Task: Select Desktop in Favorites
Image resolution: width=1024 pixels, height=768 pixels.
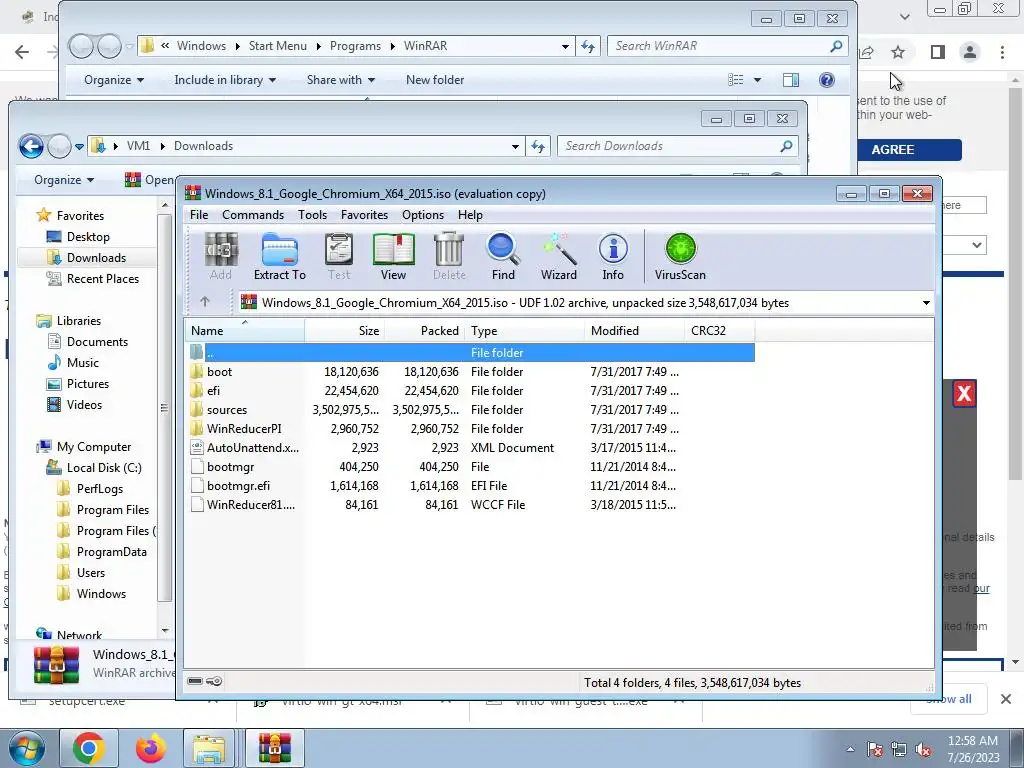Action: point(78,236)
